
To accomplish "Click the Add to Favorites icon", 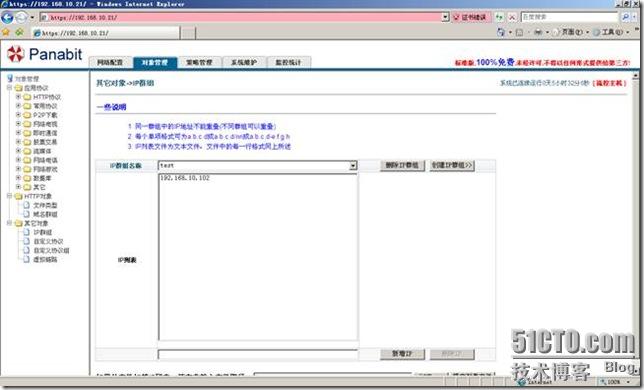I will click(x=19, y=32).
